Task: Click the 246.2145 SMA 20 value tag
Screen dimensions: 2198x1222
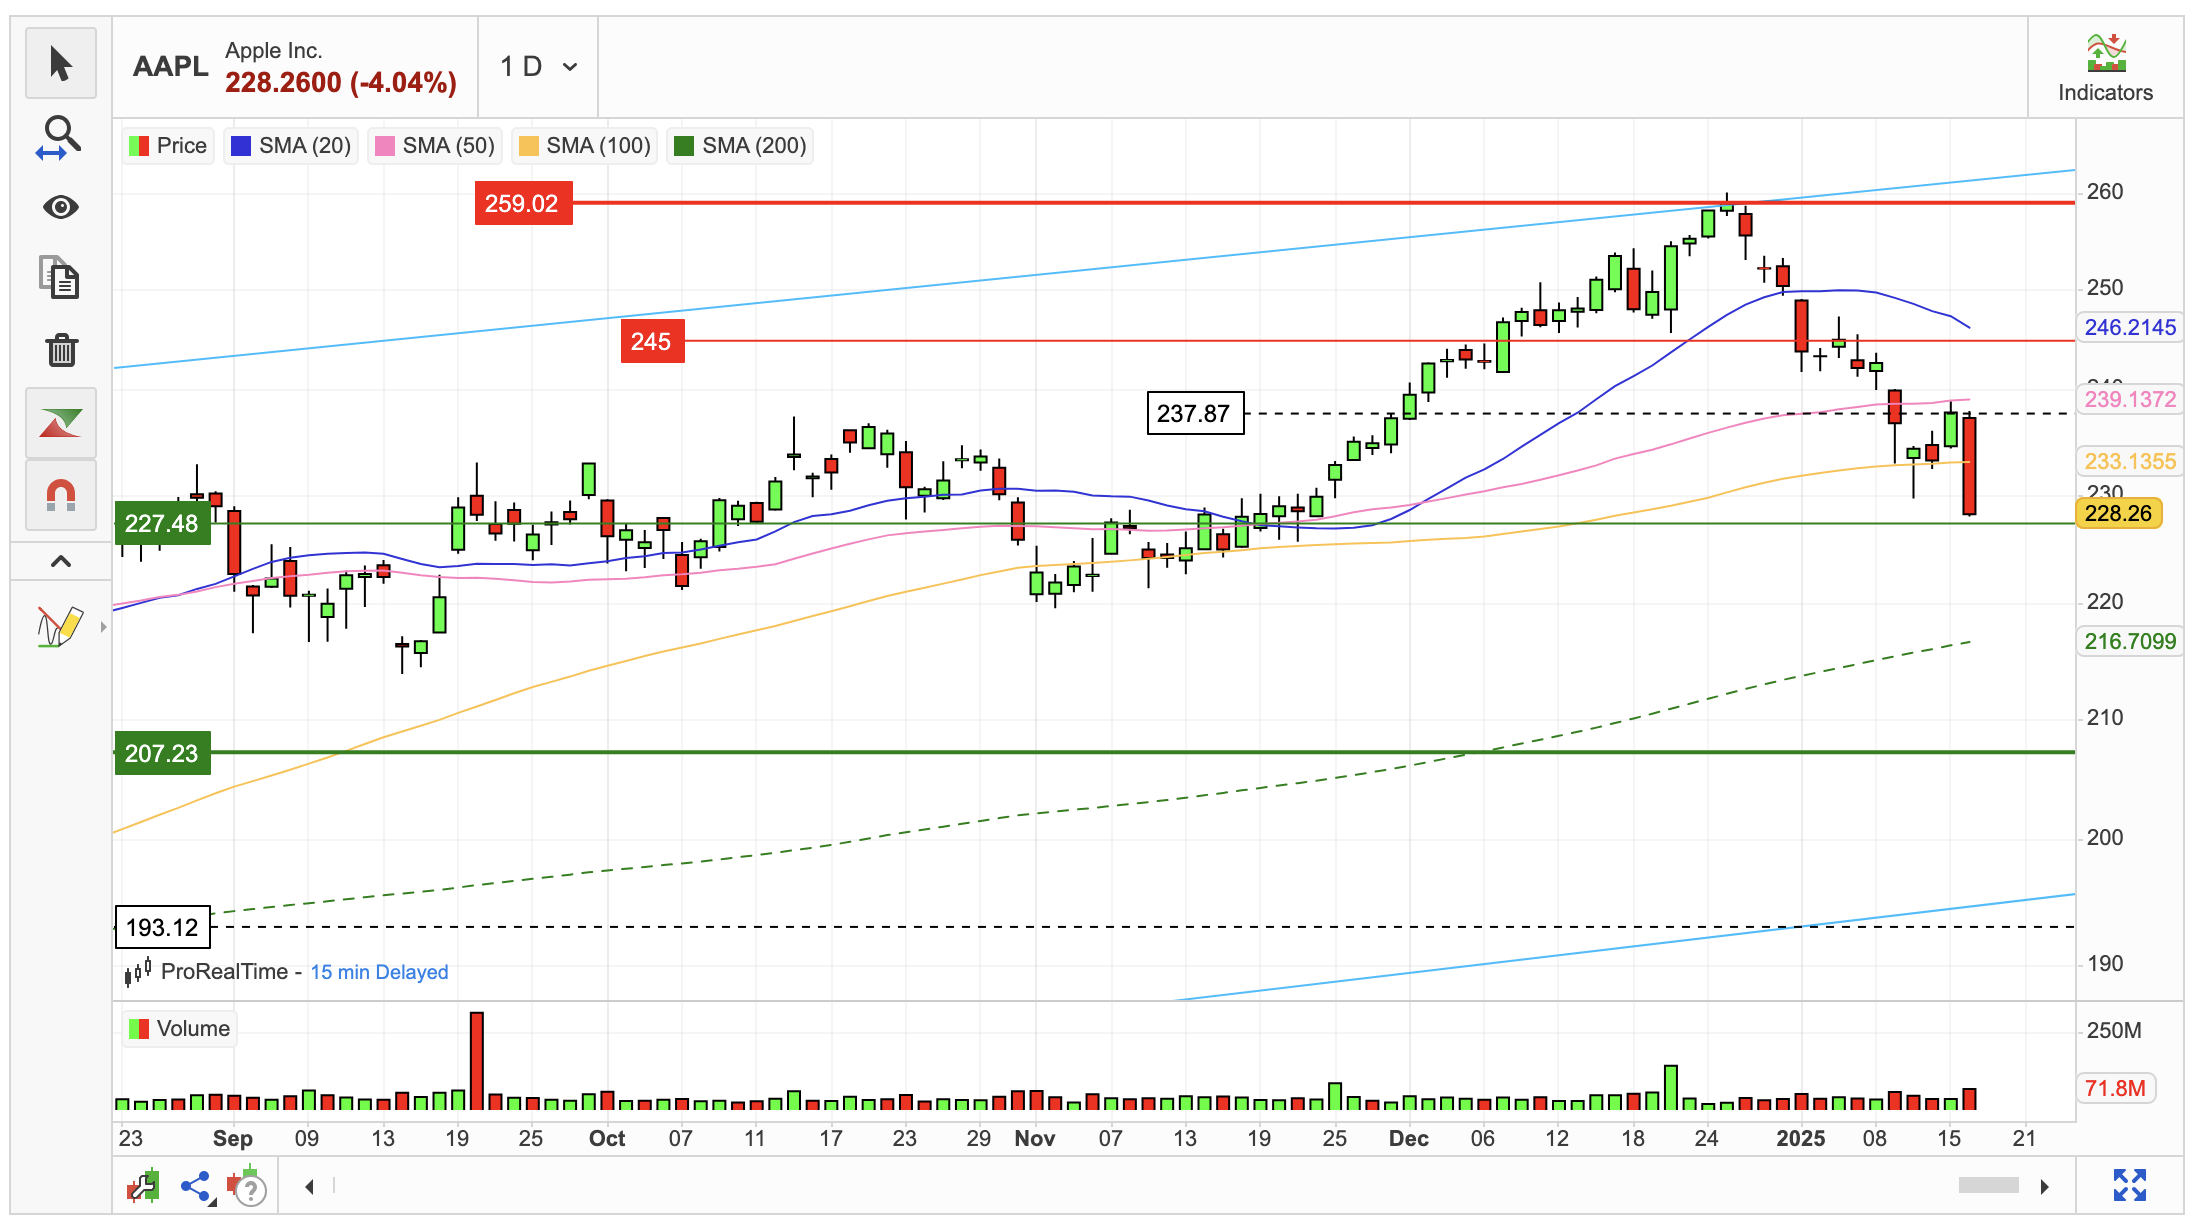Action: [2130, 327]
